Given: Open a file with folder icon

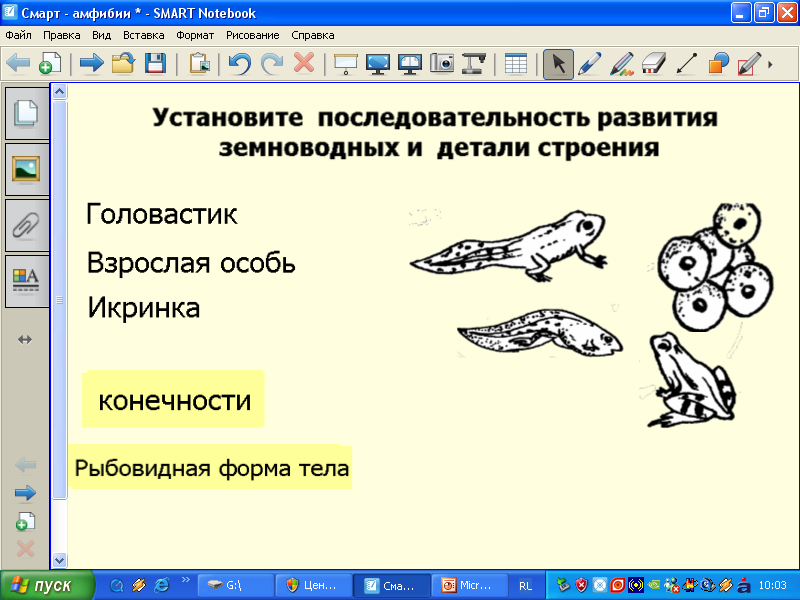Looking at the screenshot, I should pyautogui.click(x=123, y=64).
